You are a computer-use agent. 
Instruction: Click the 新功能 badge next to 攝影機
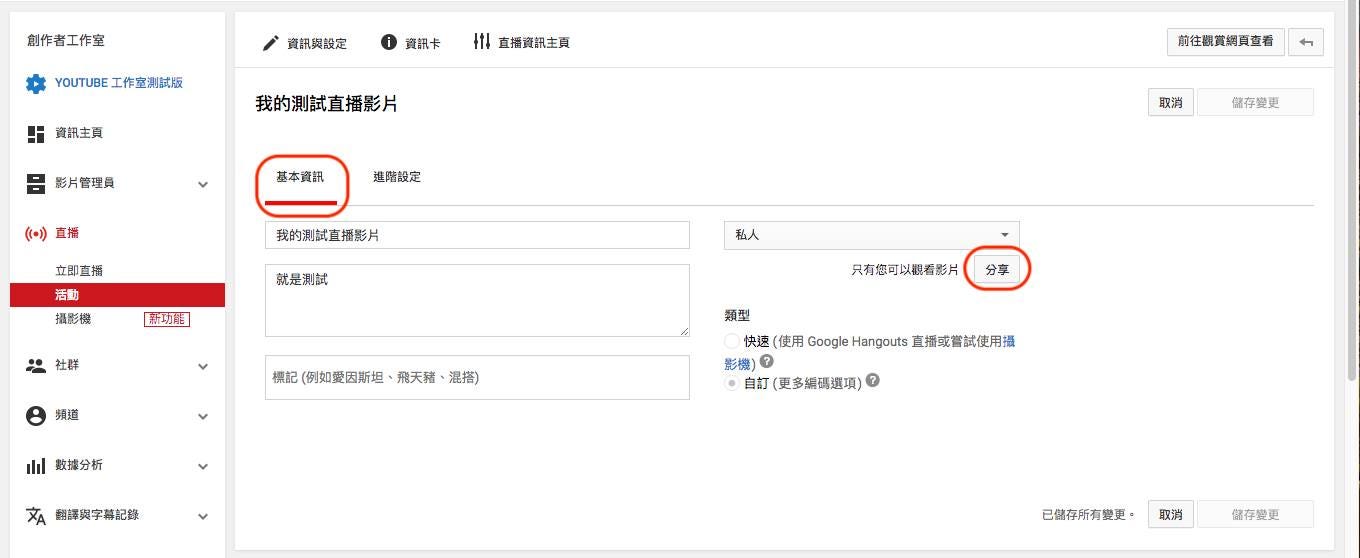pos(167,319)
